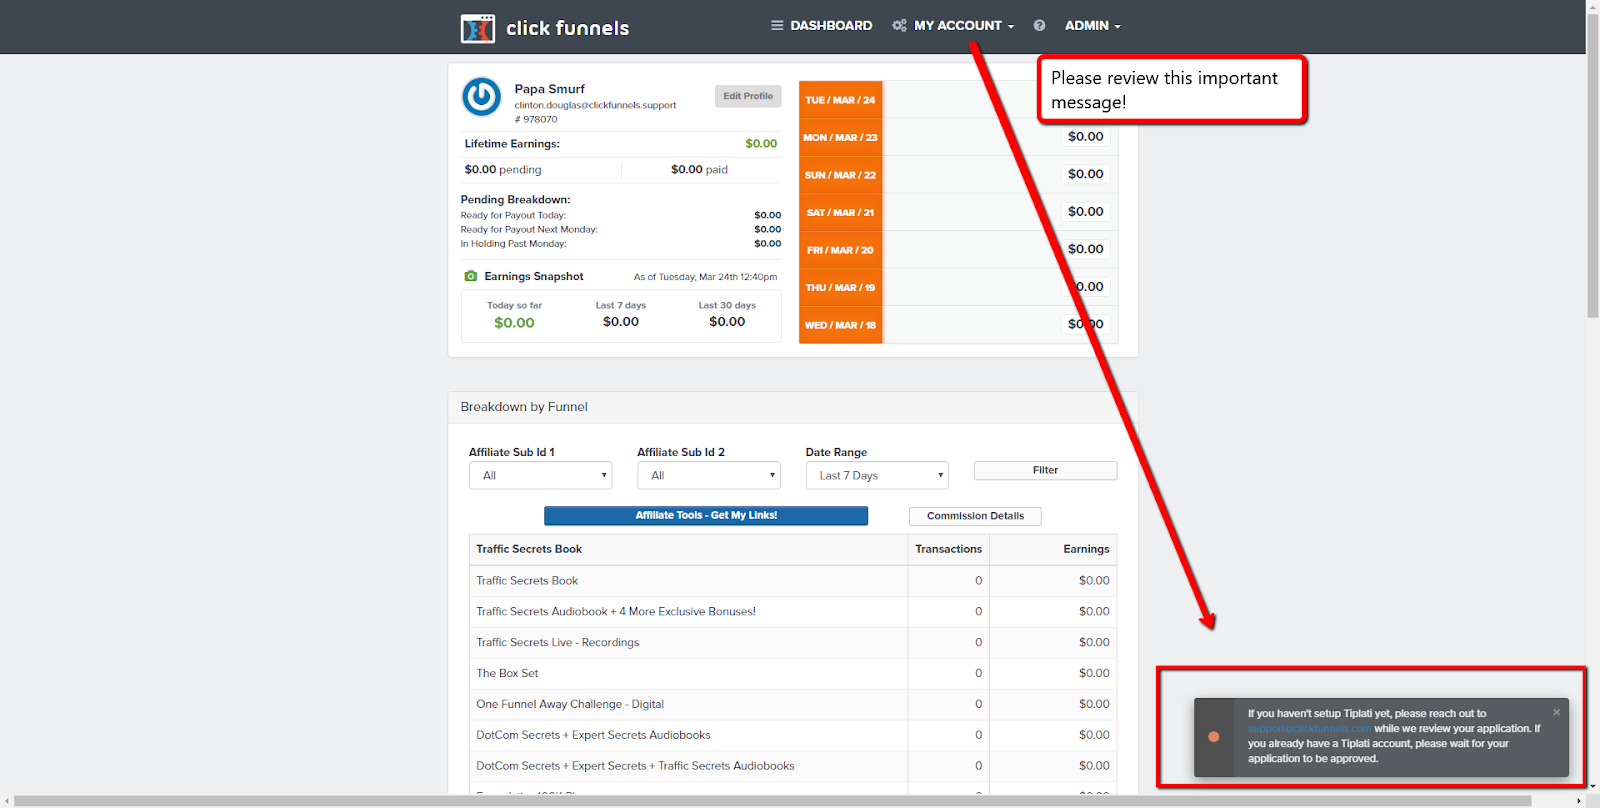Click the scroll up arrow at top right
This screenshot has height=808, width=1600.
(1592, 6)
